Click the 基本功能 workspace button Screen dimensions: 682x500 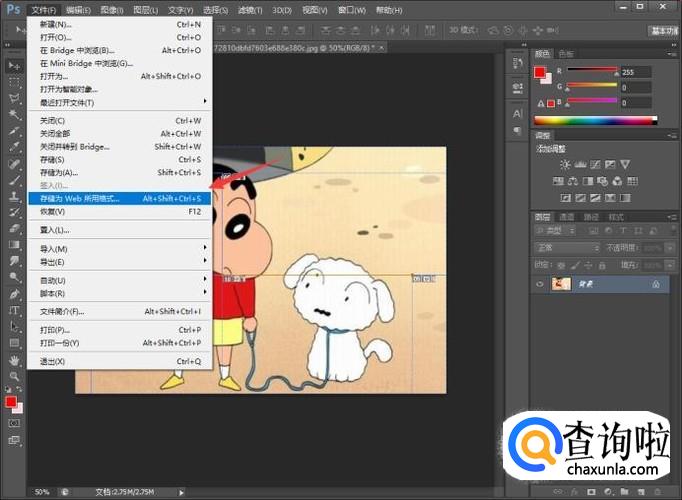pos(663,30)
